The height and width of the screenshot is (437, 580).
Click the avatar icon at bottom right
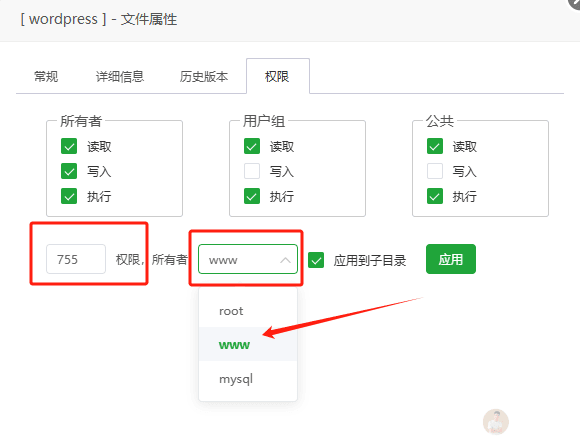(x=496, y=422)
